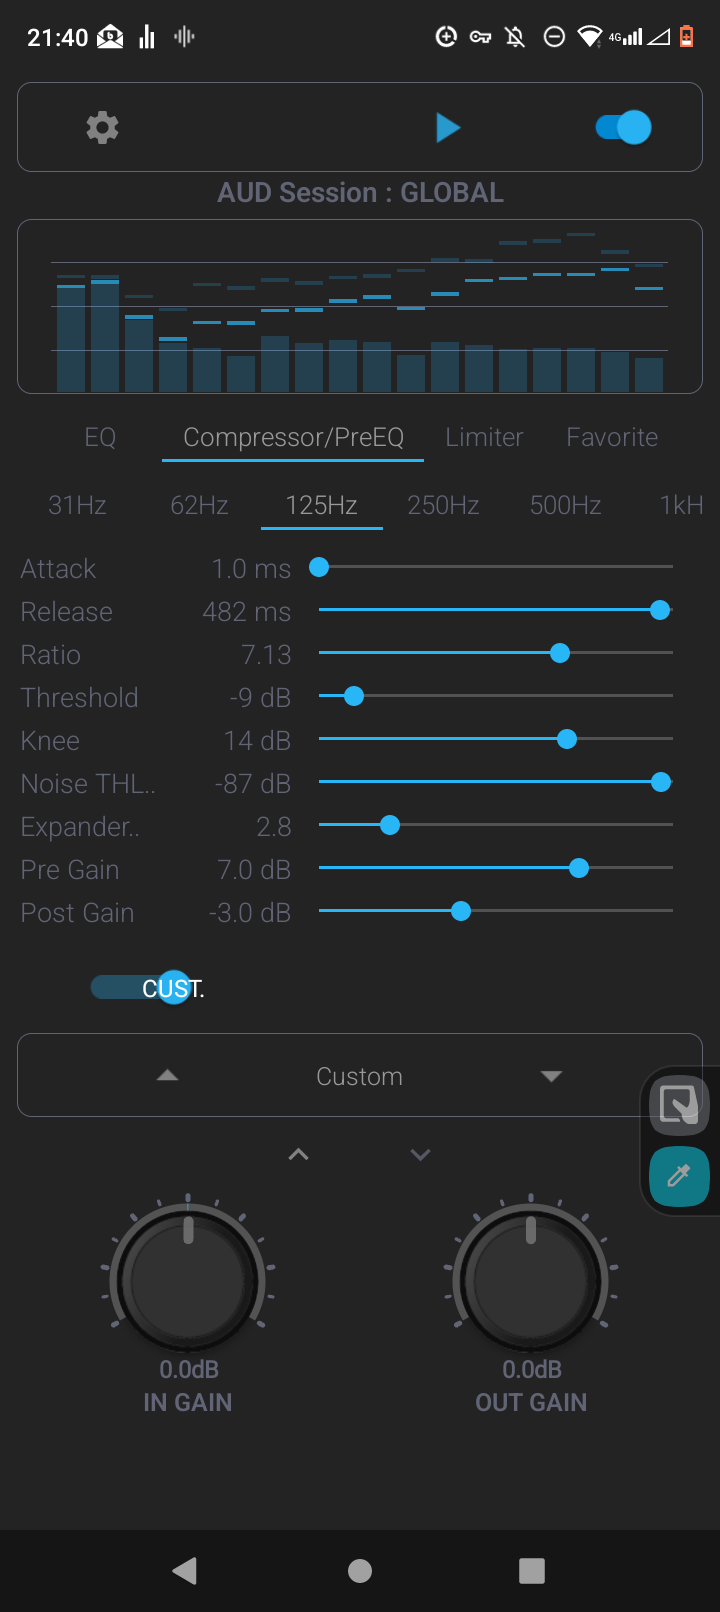Click the IN GAIN knob
Image resolution: width=720 pixels, height=1612 pixels.
pos(188,1278)
